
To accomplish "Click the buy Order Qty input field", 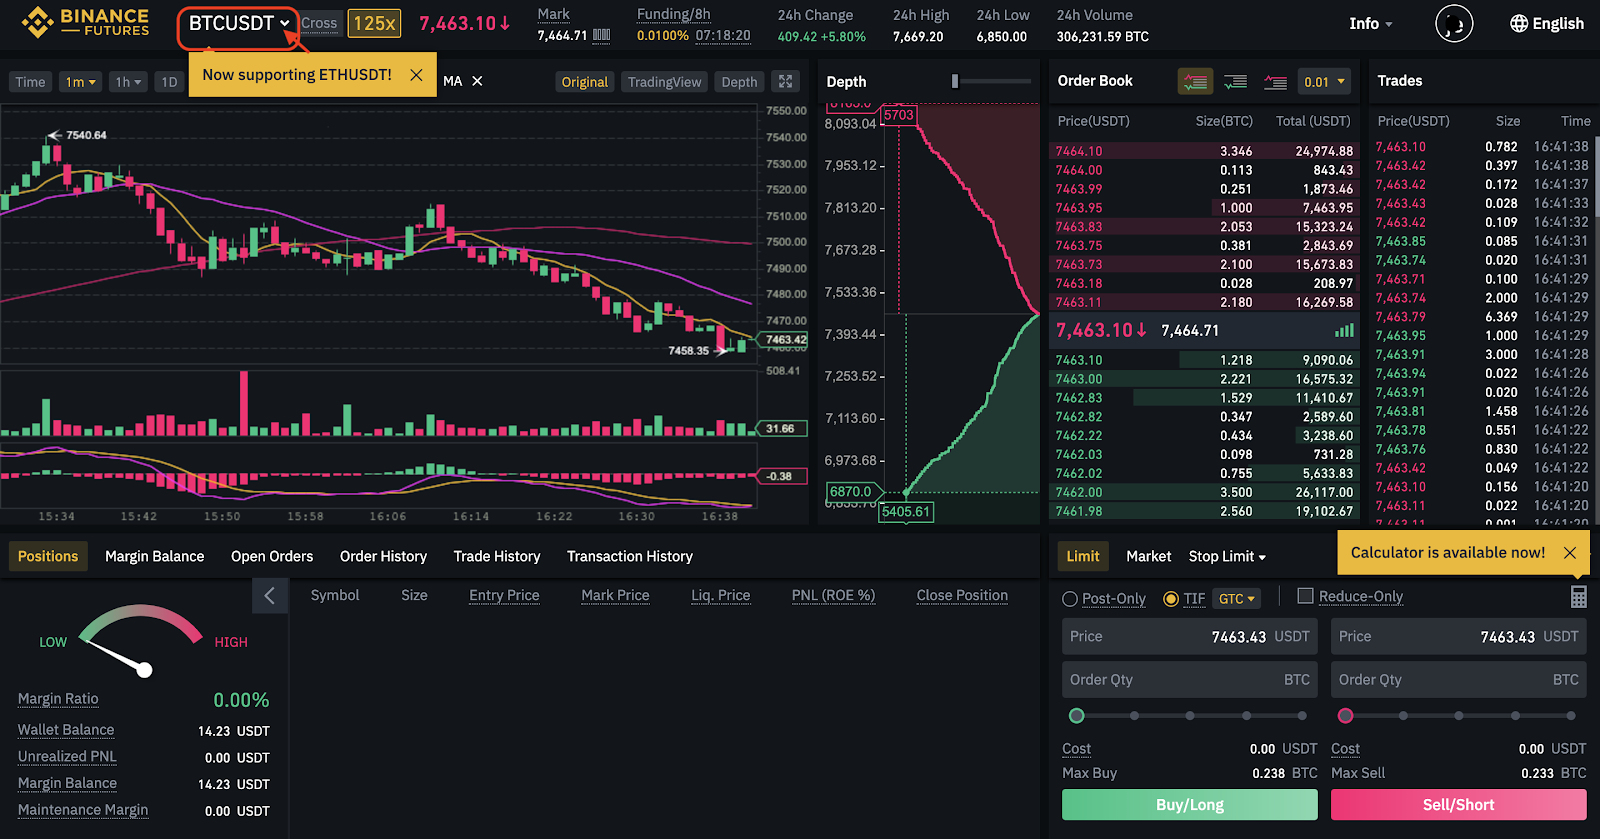I will click(1190, 680).
